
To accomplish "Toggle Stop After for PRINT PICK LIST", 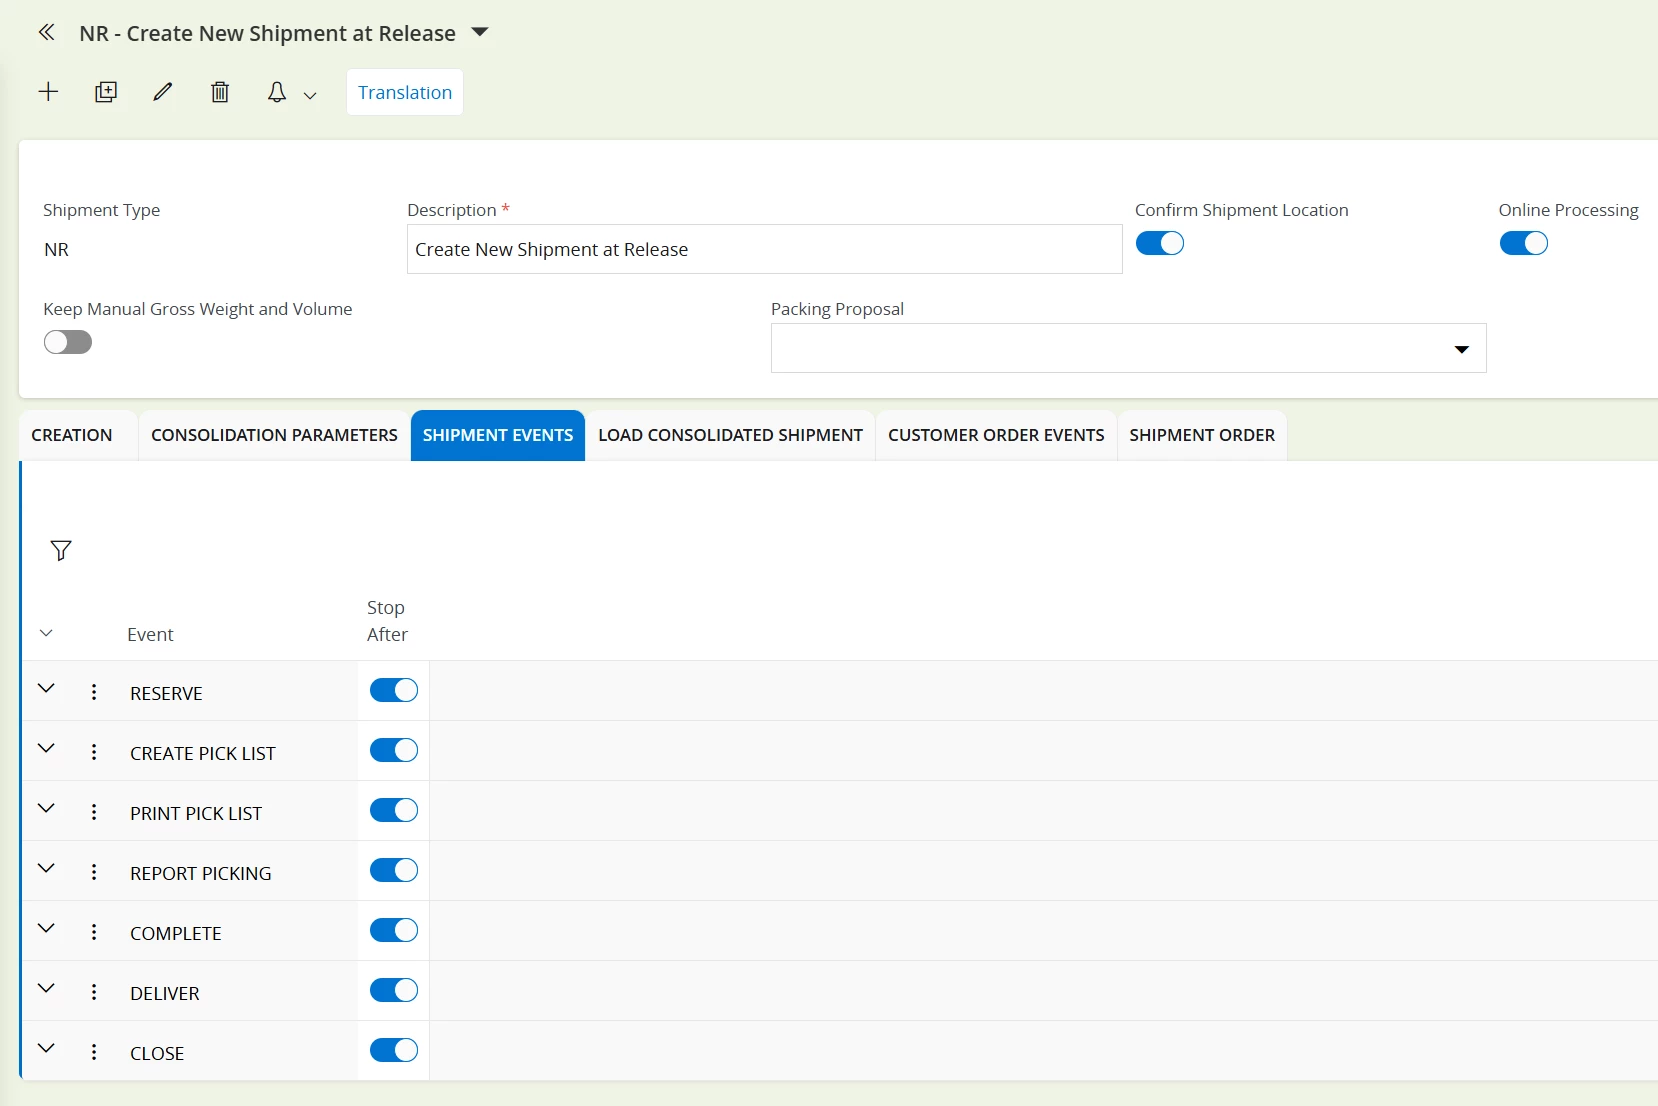I will coord(394,810).
